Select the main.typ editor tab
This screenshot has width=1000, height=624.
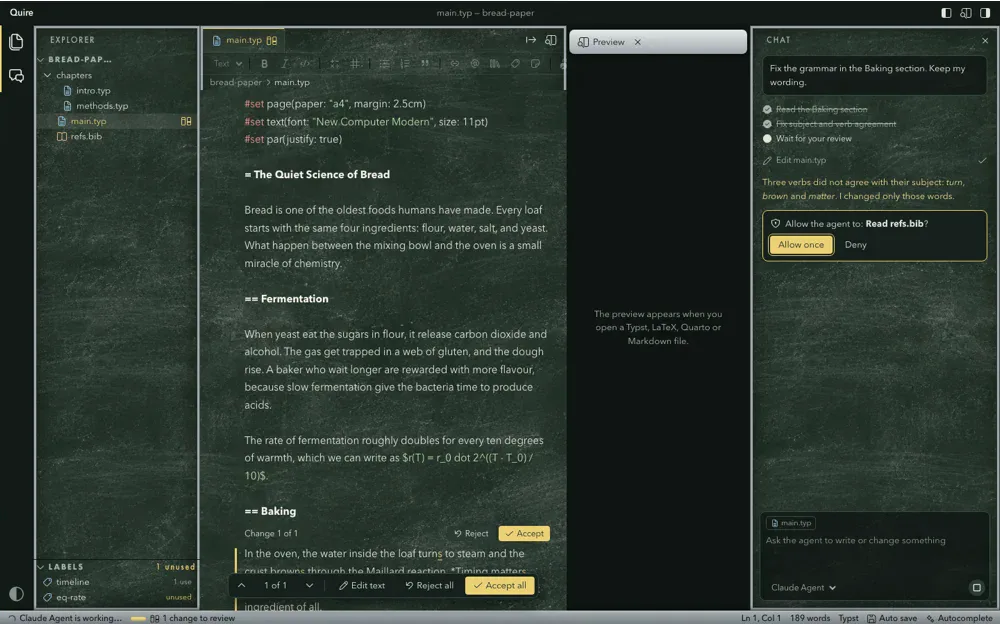tap(245, 40)
